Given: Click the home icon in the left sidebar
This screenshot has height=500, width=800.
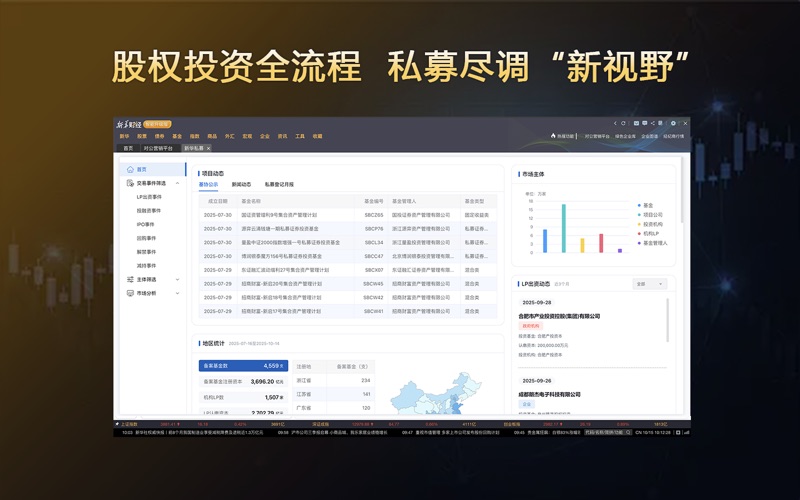Looking at the screenshot, I should point(130,169).
